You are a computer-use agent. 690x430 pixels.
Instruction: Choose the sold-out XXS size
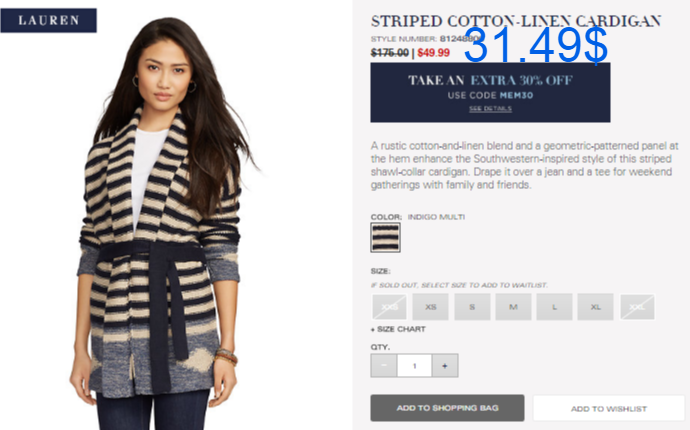(389, 307)
